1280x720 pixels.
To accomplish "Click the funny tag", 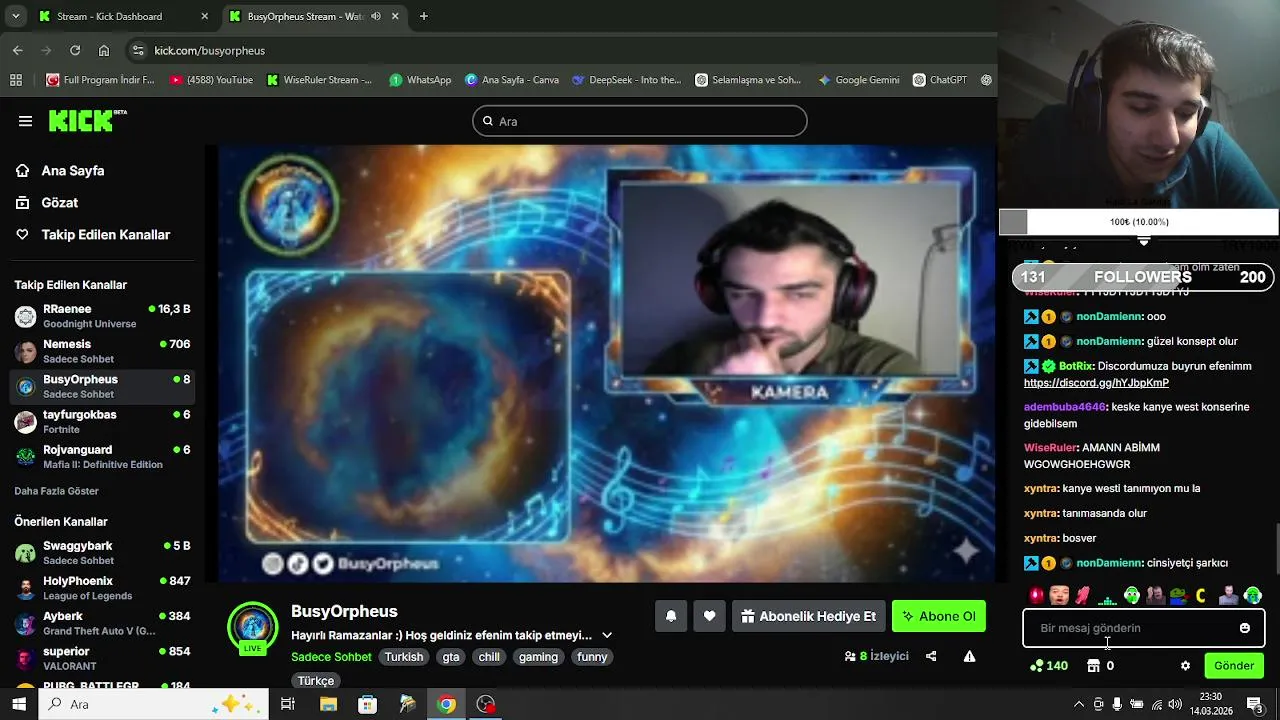I will pyautogui.click(x=592, y=657).
